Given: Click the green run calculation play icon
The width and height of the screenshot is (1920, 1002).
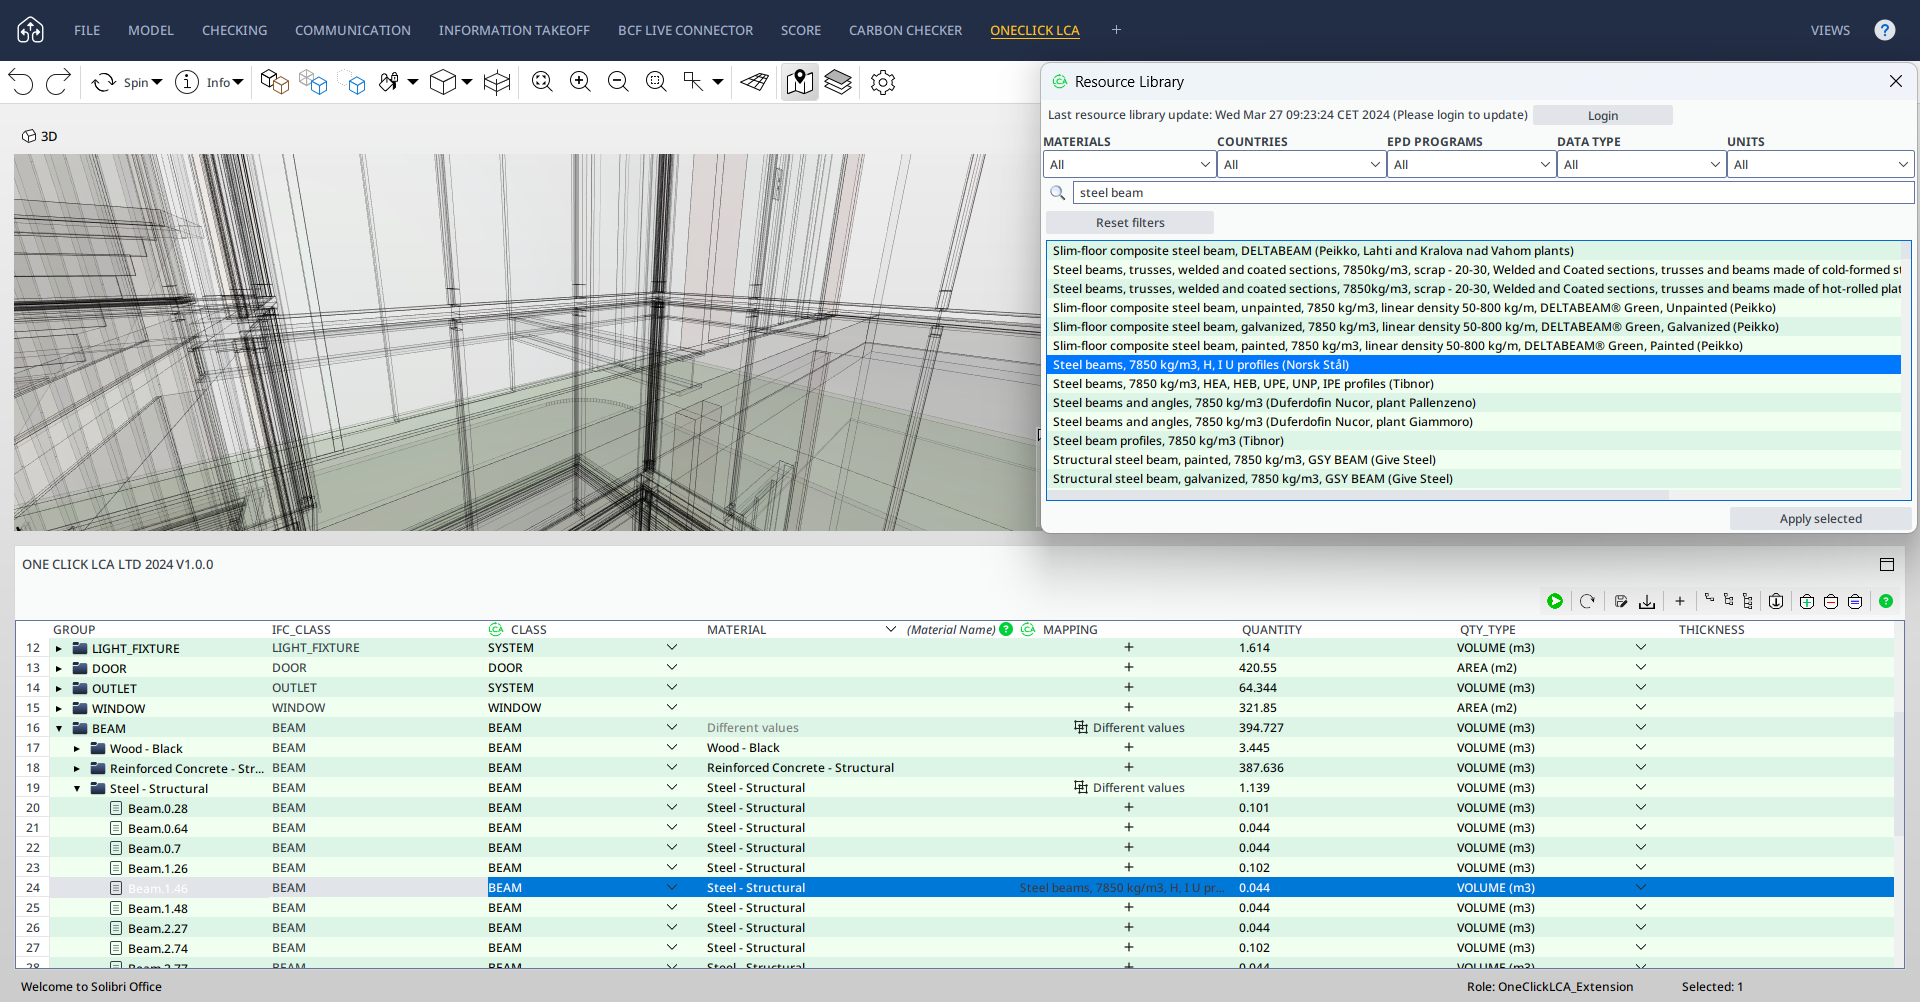Looking at the screenshot, I should [1555, 601].
